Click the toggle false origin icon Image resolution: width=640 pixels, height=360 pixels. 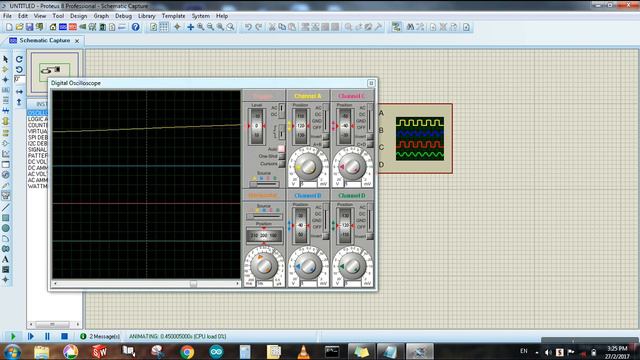pos(177,27)
